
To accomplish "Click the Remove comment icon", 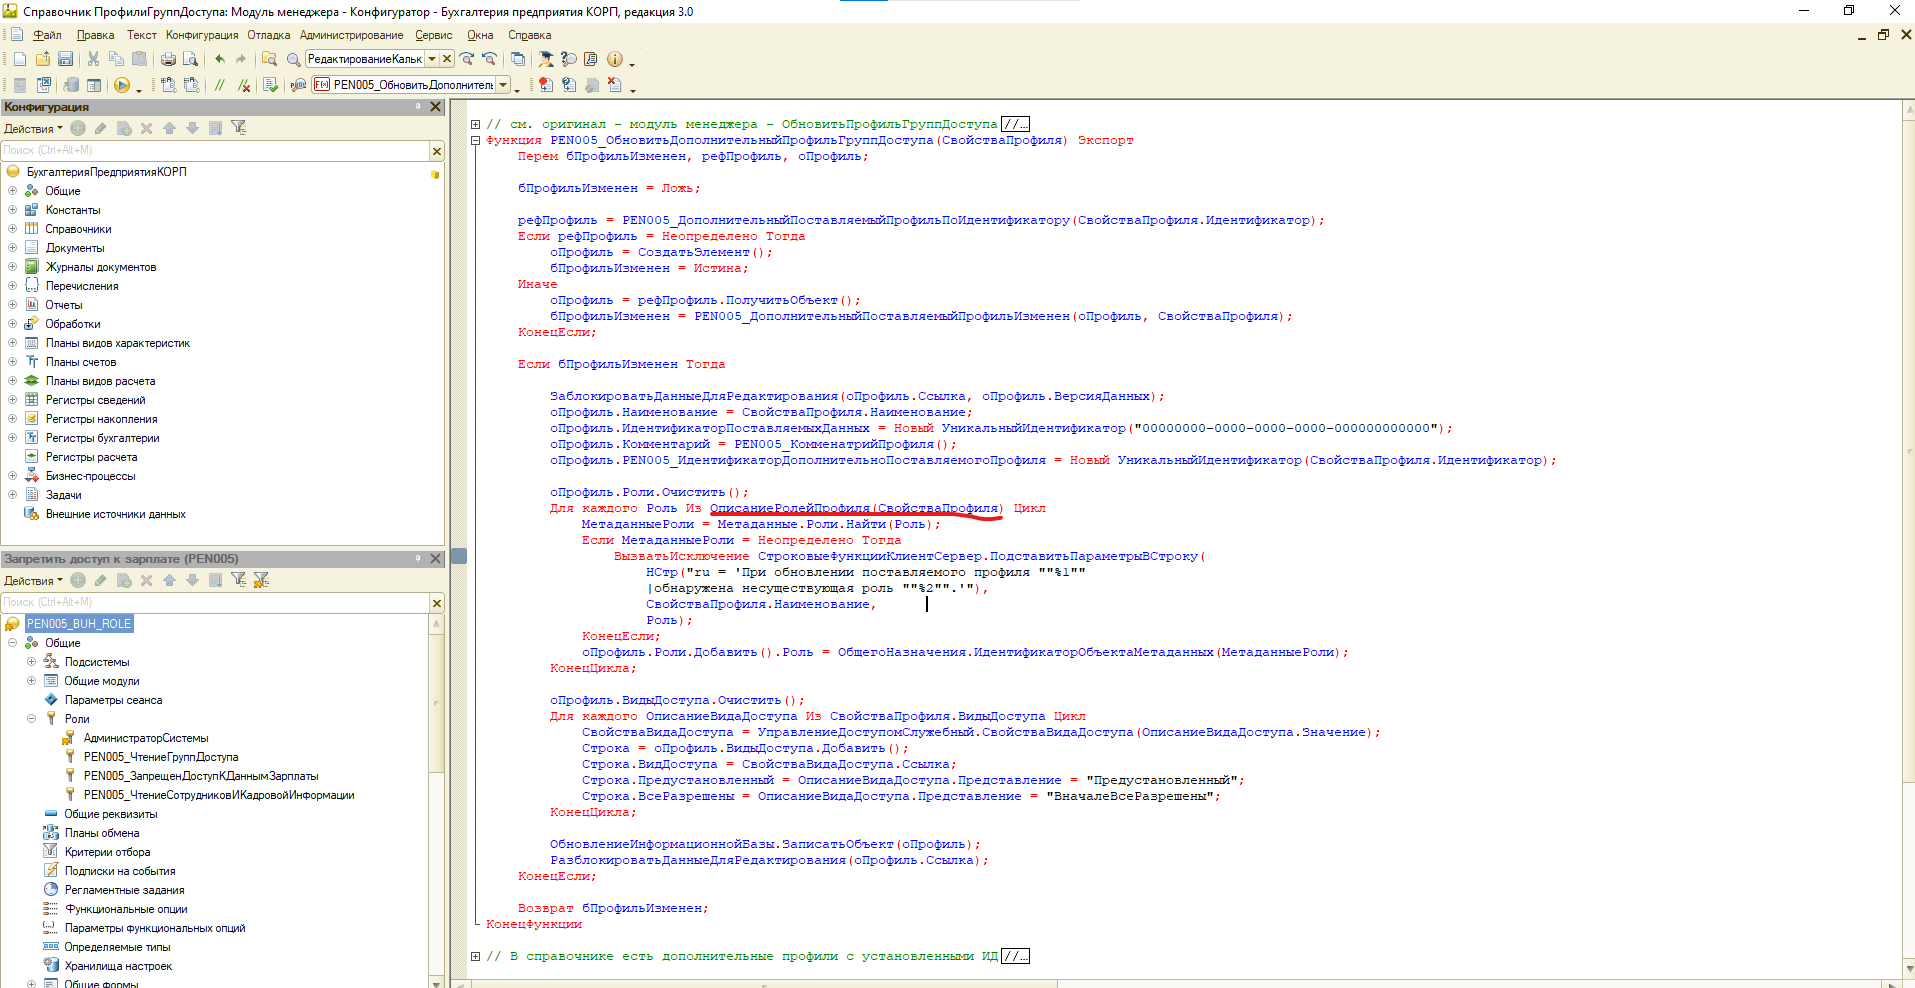I will click(x=243, y=85).
